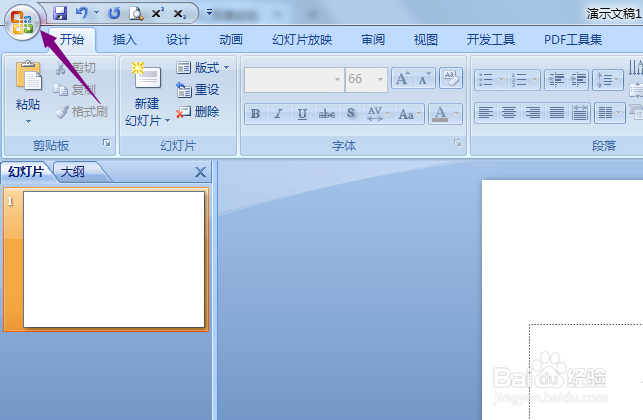Open the PDF工具集 ribbon tab
This screenshot has height=420, width=643.
tap(573, 40)
